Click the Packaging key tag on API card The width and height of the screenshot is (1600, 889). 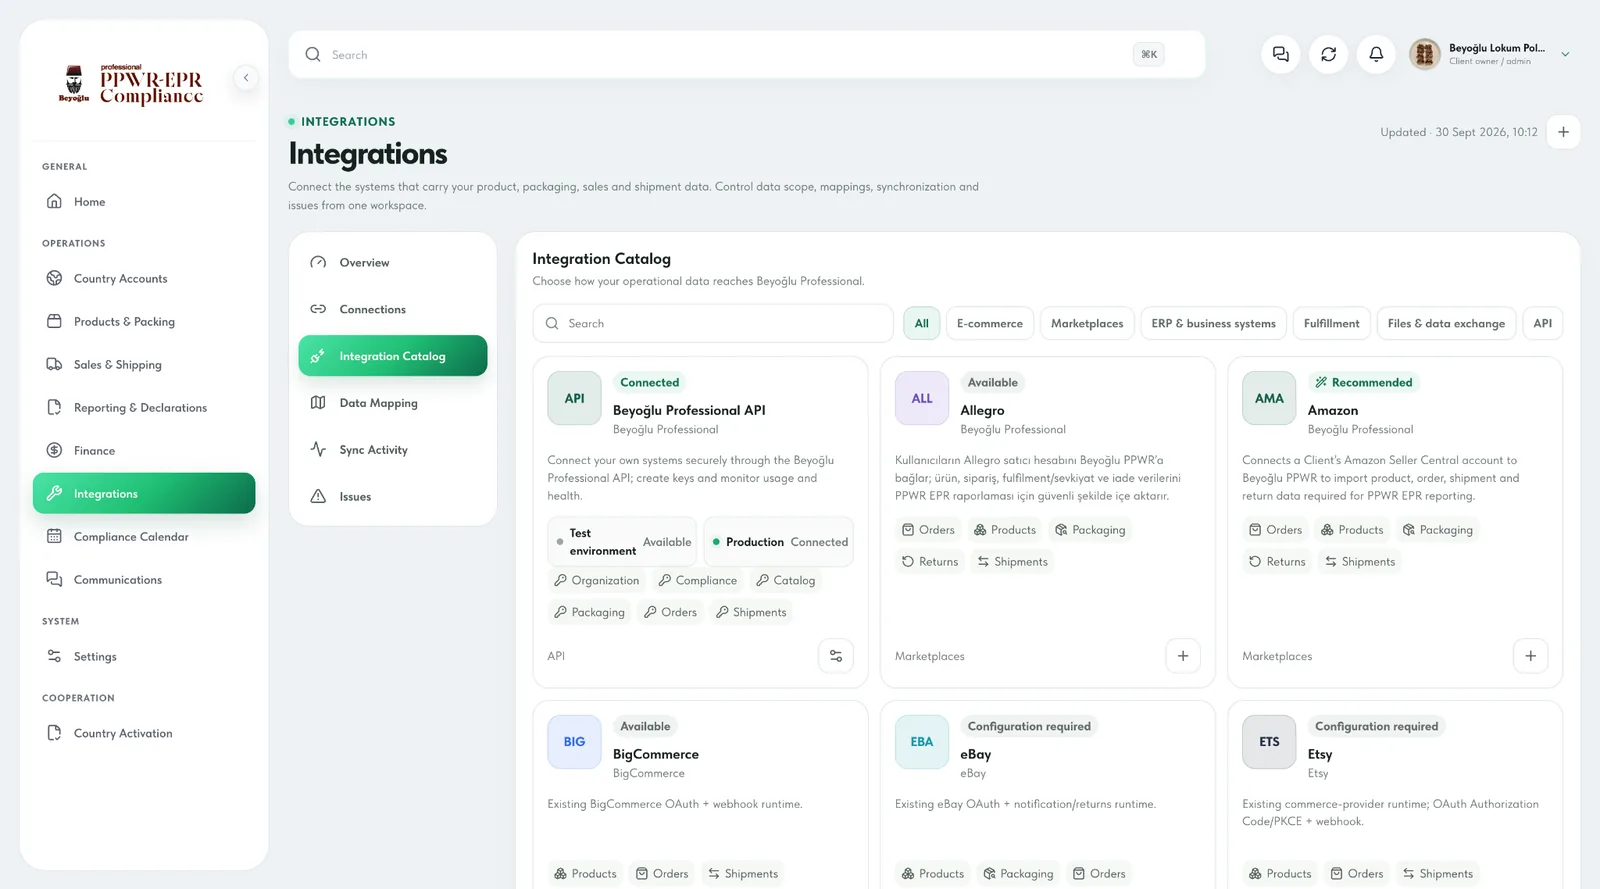point(589,613)
